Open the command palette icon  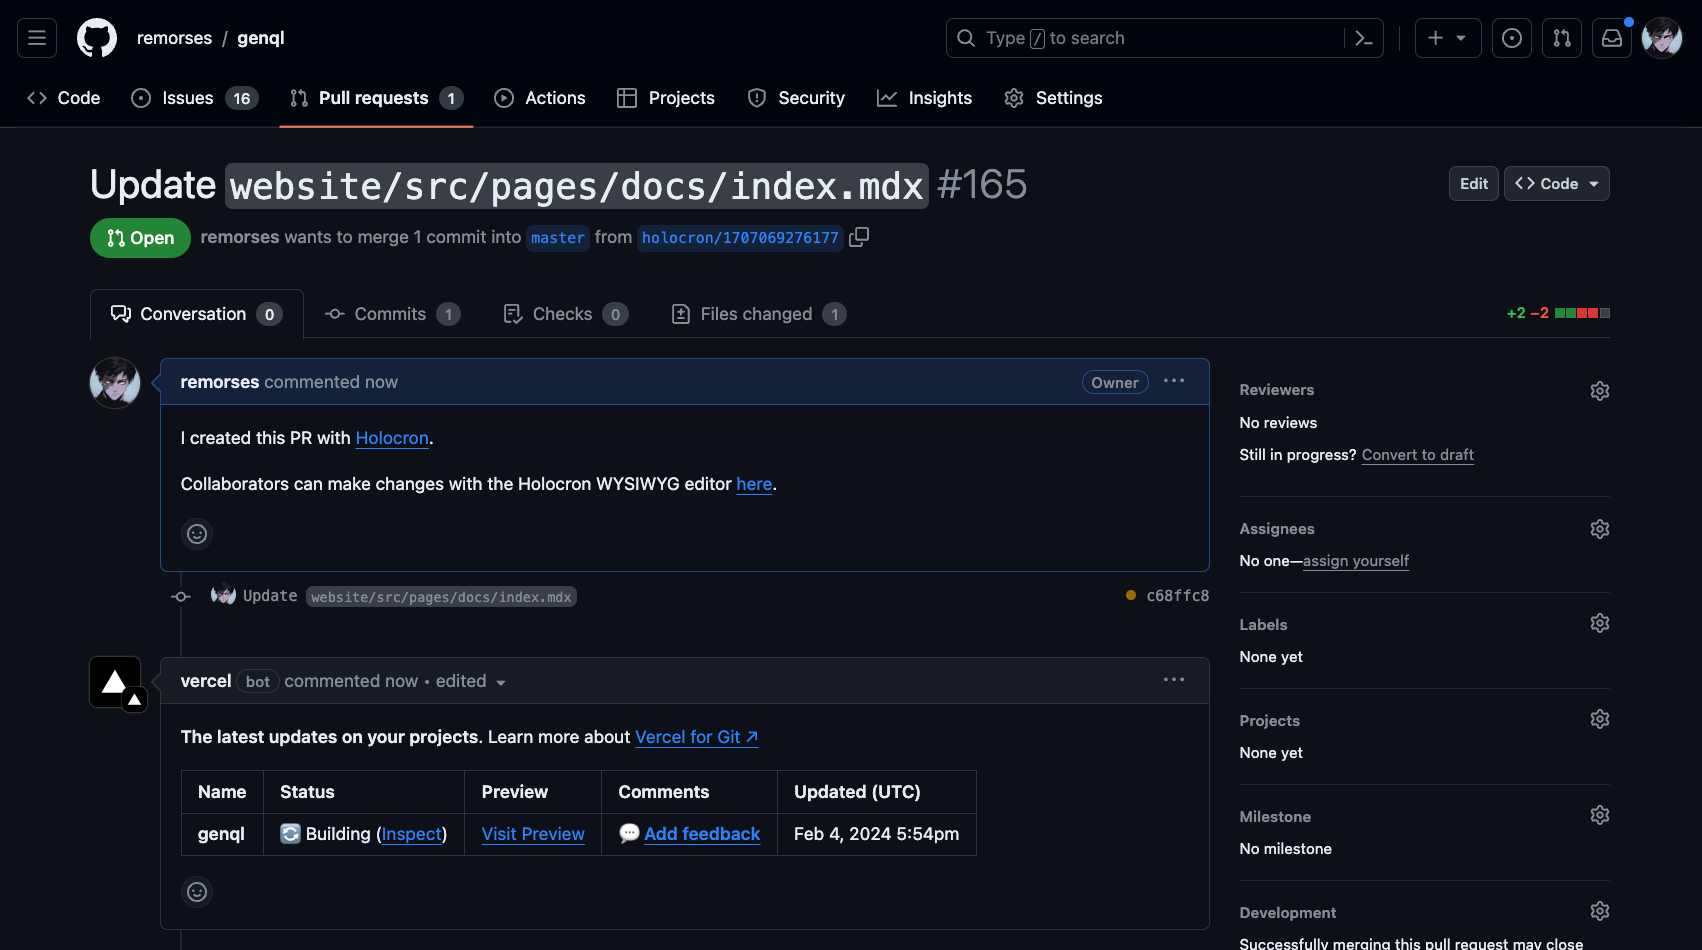click(x=1363, y=38)
